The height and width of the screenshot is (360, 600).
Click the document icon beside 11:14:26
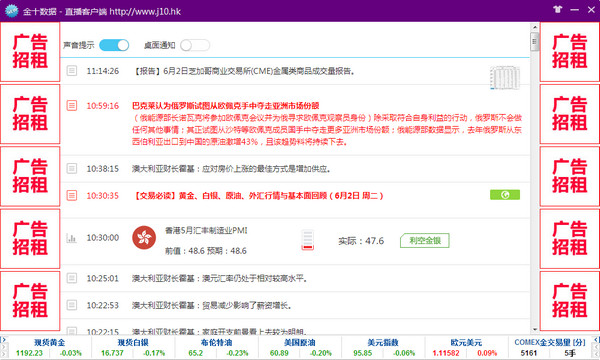pyautogui.click(x=72, y=70)
